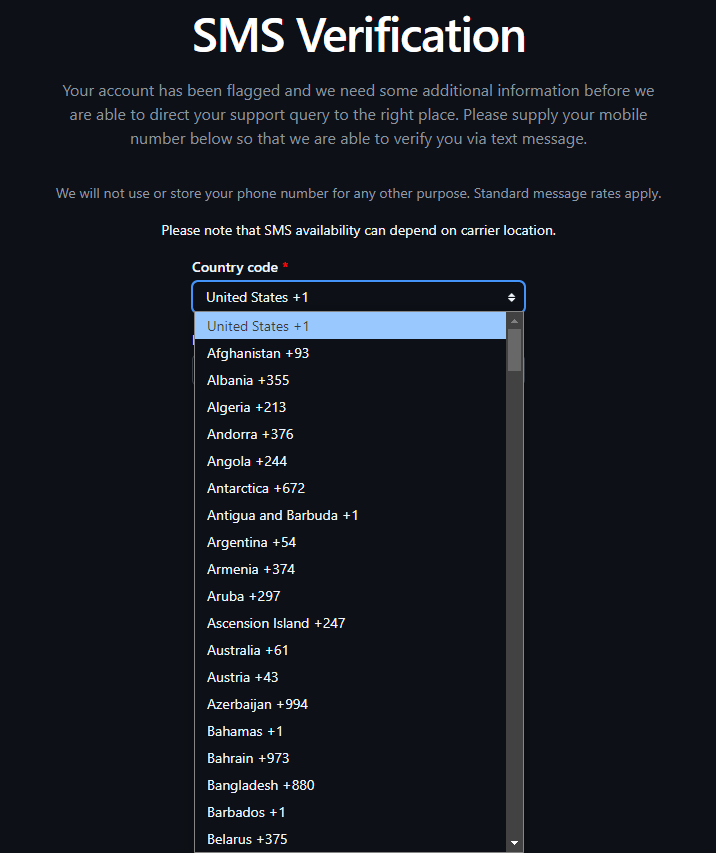This screenshot has width=716, height=853.
Task: Pick Armenia +374 option
Action: point(350,569)
